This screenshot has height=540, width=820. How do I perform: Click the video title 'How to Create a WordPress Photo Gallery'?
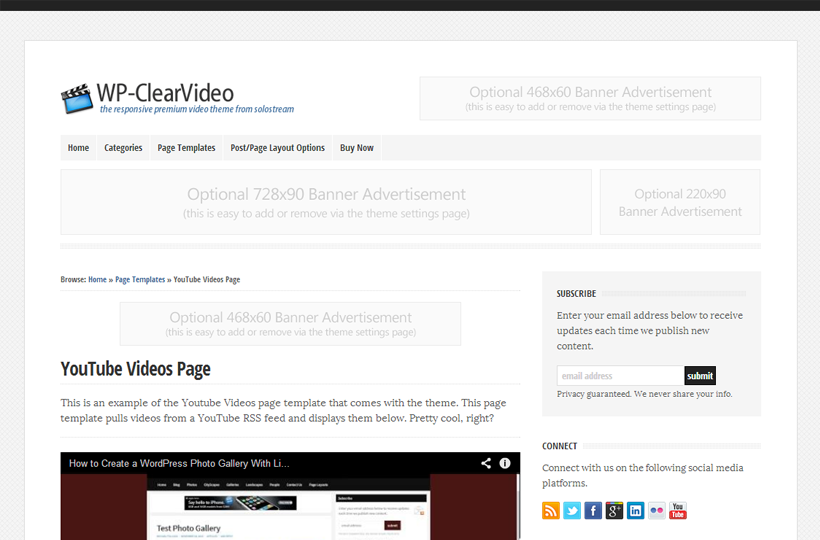[179, 464]
